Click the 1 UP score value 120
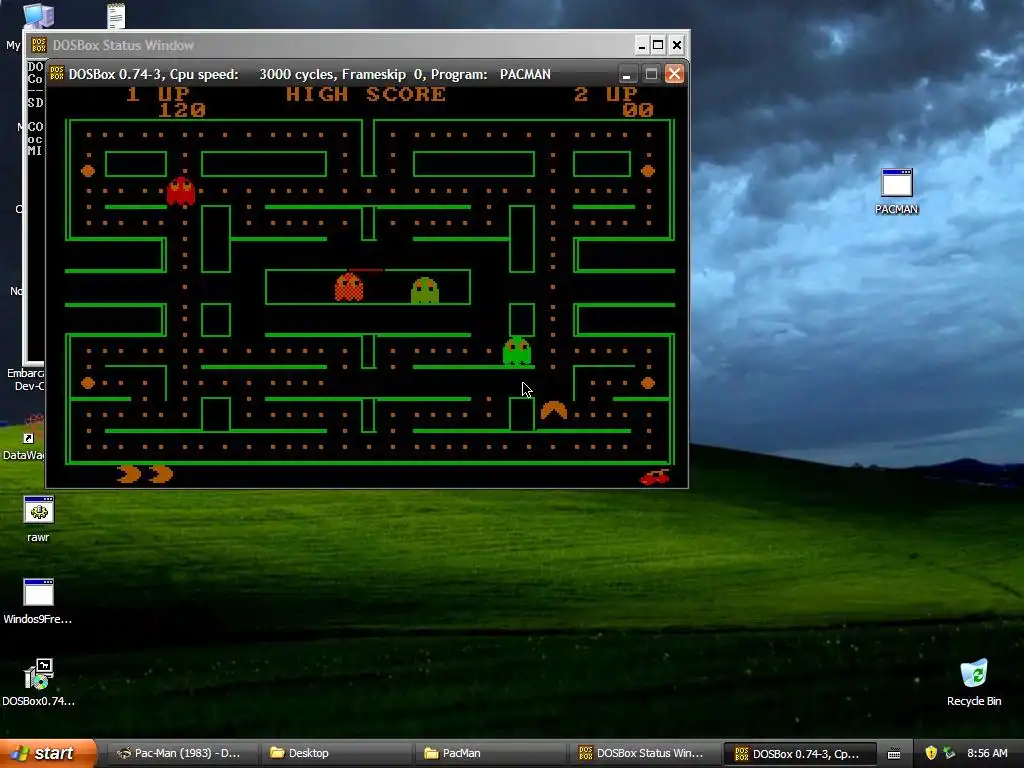The image size is (1024, 768). (182, 110)
